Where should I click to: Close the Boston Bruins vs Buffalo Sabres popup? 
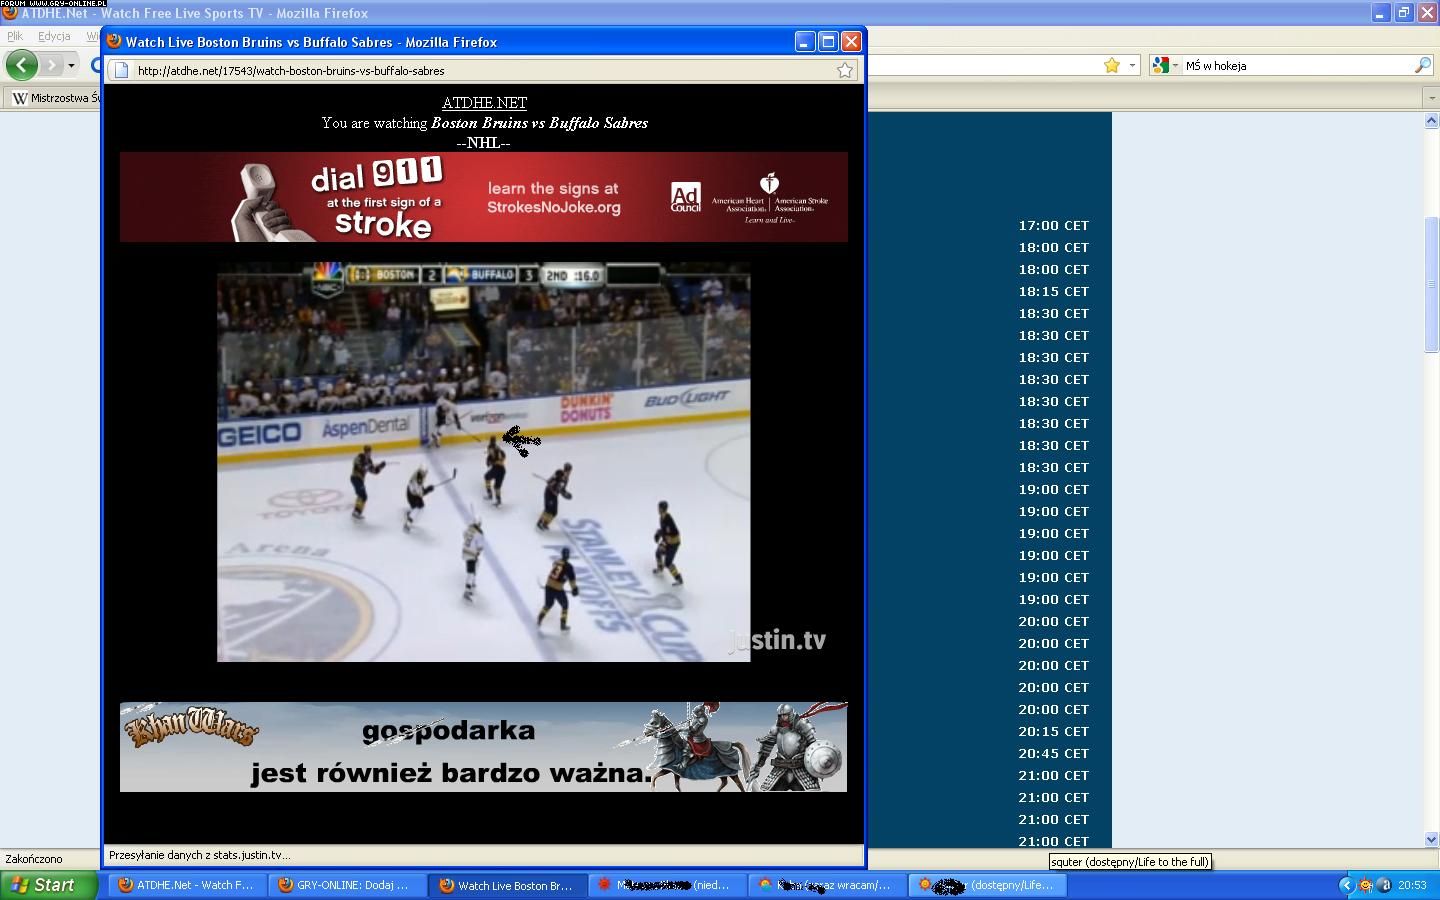(x=851, y=41)
